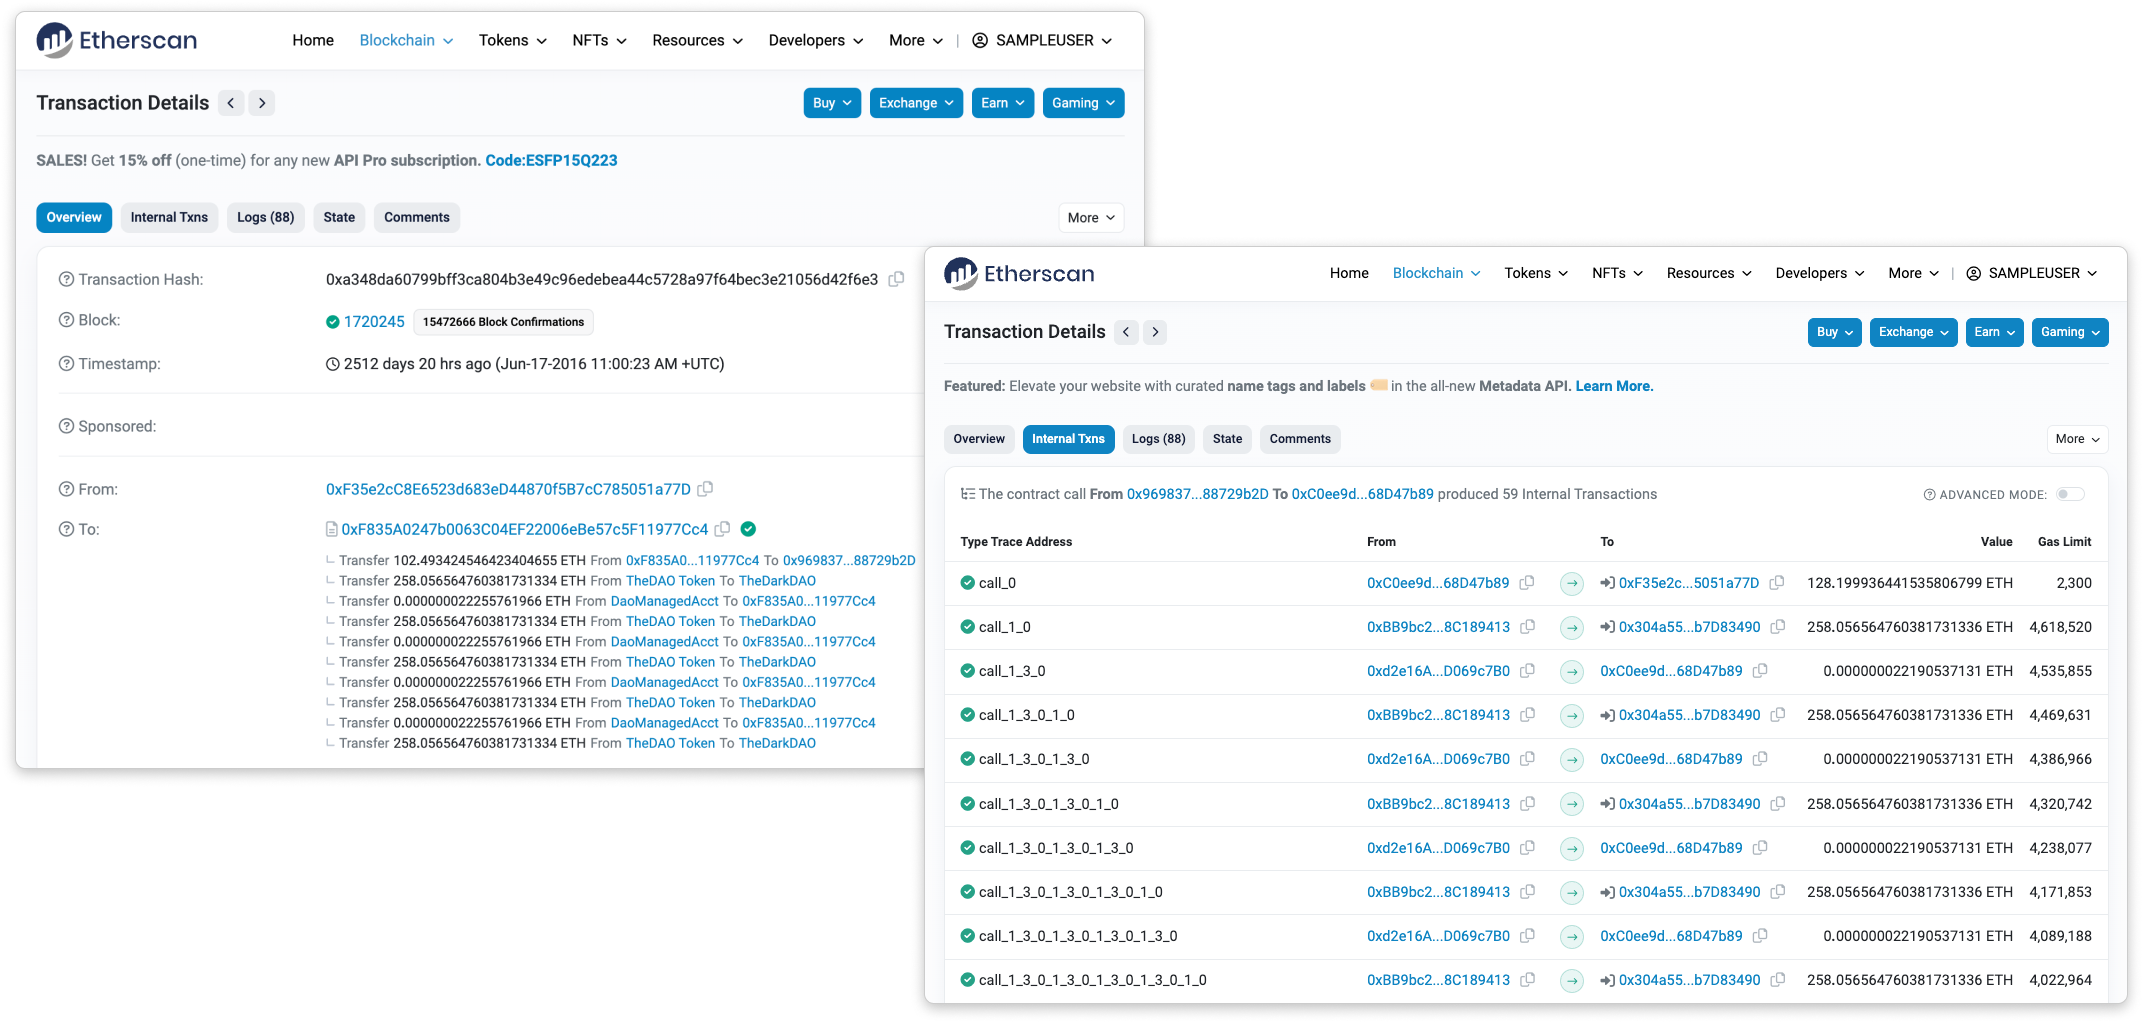Copy the From address 0xF35e2c...a77D
The height and width of the screenshot is (1023, 2143).
pos(705,489)
